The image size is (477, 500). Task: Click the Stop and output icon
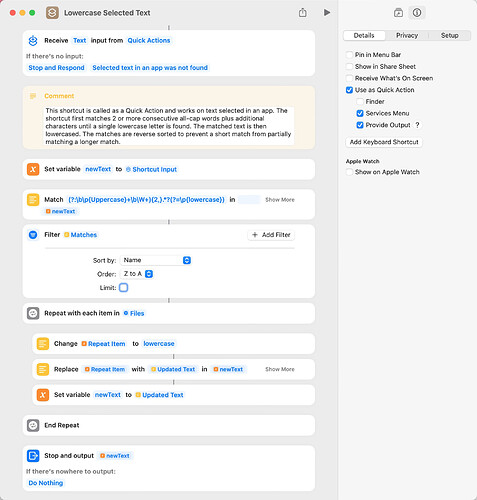coord(33,456)
